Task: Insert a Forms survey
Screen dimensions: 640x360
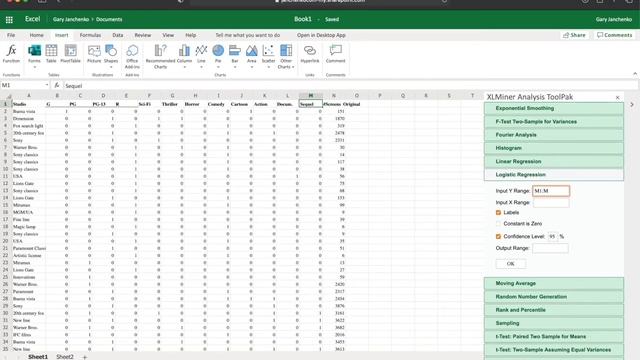Action: (34, 56)
